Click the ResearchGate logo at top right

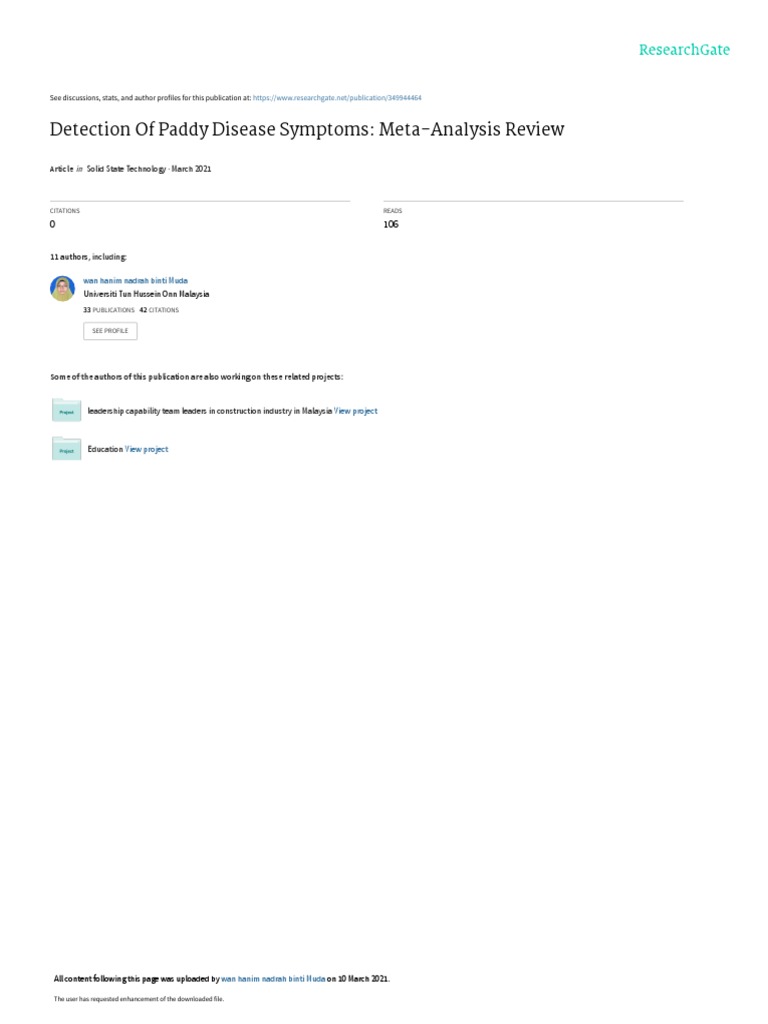(x=684, y=50)
